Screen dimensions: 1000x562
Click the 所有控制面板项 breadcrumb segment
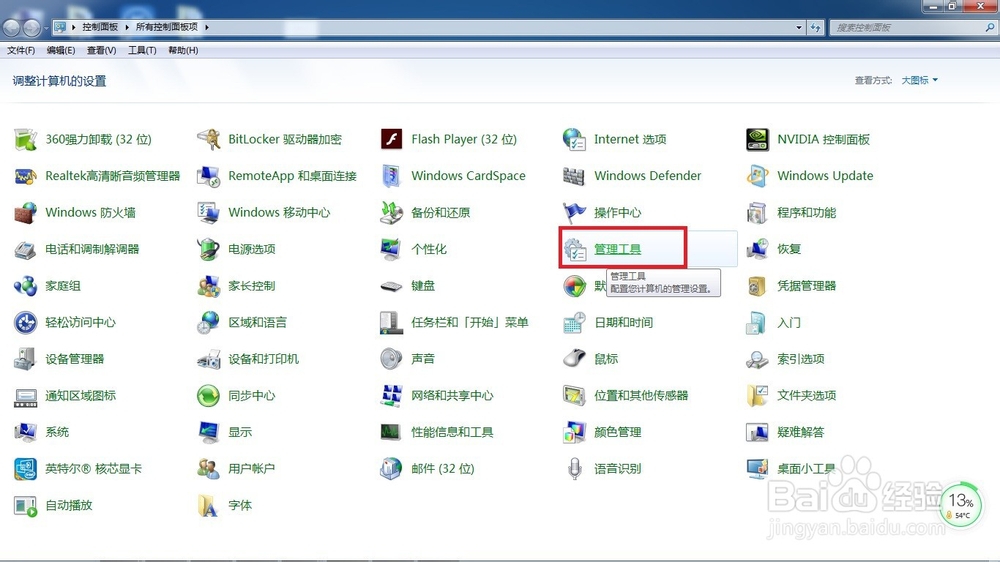tap(166, 27)
